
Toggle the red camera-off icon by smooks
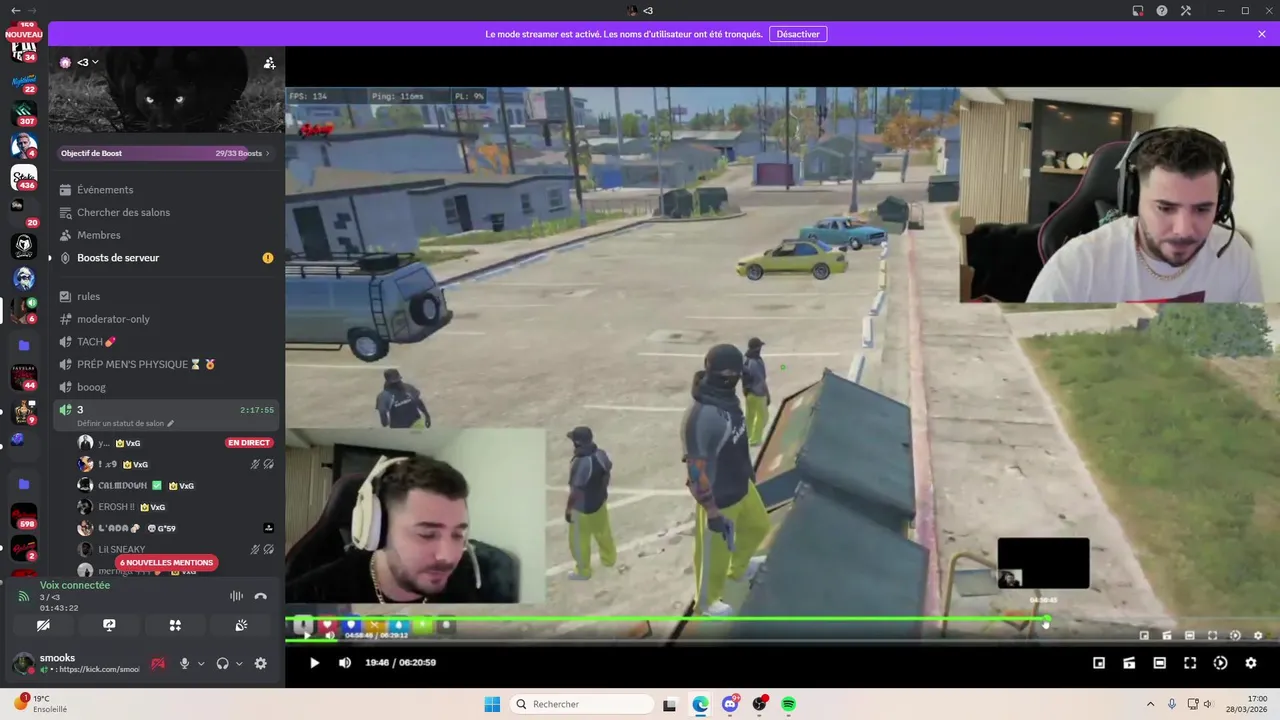157,663
